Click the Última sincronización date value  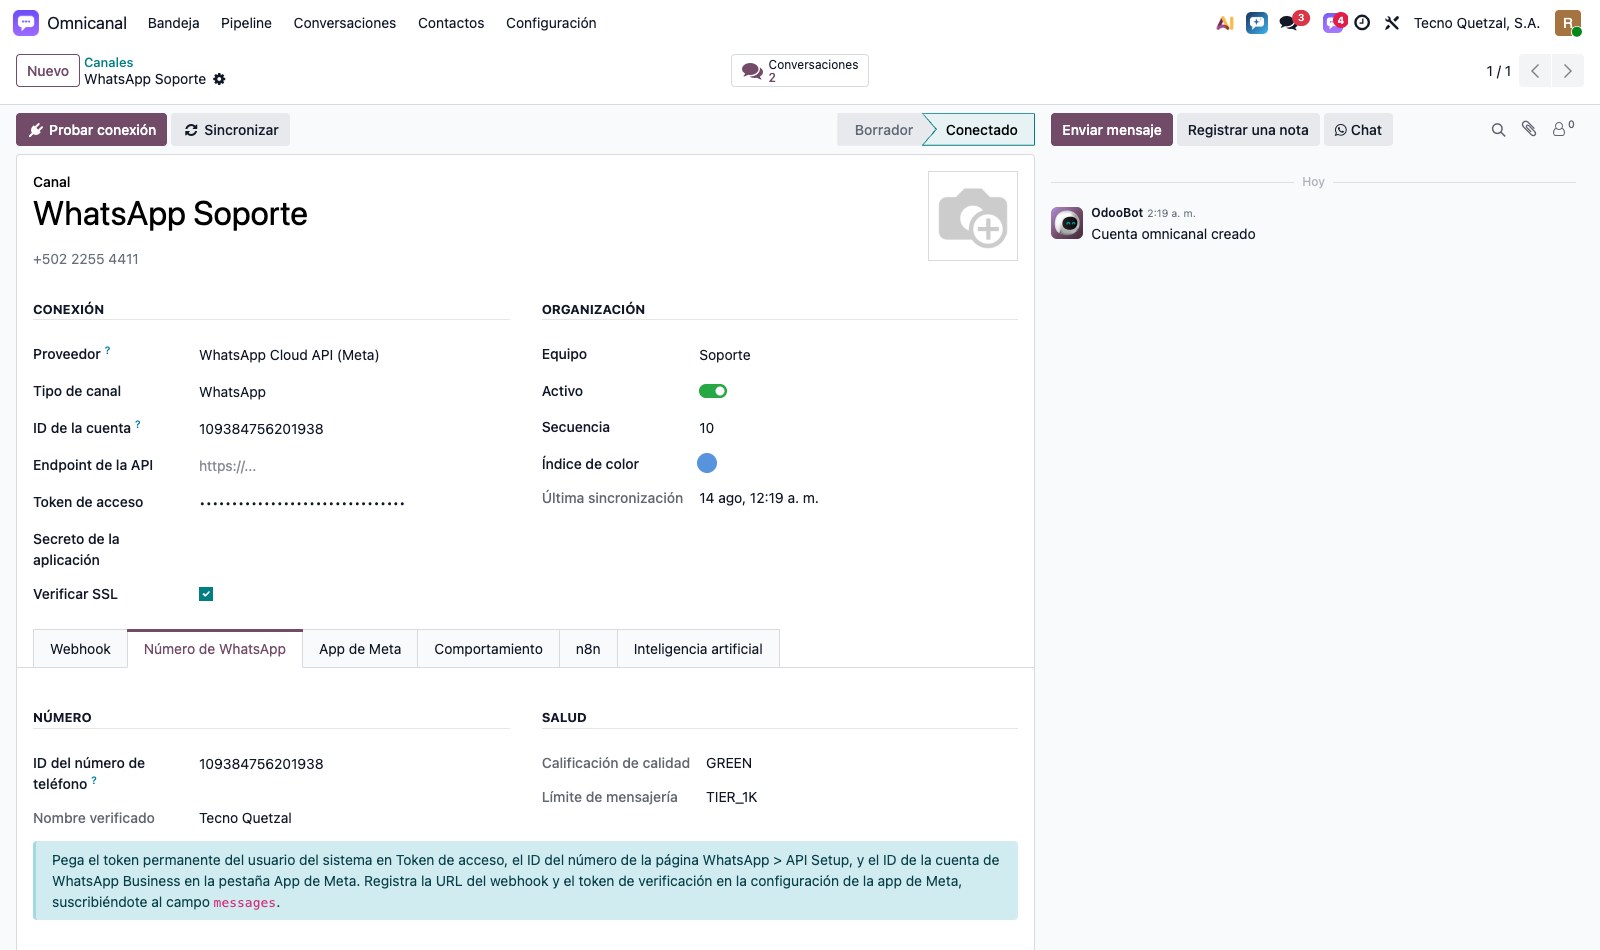759,498
